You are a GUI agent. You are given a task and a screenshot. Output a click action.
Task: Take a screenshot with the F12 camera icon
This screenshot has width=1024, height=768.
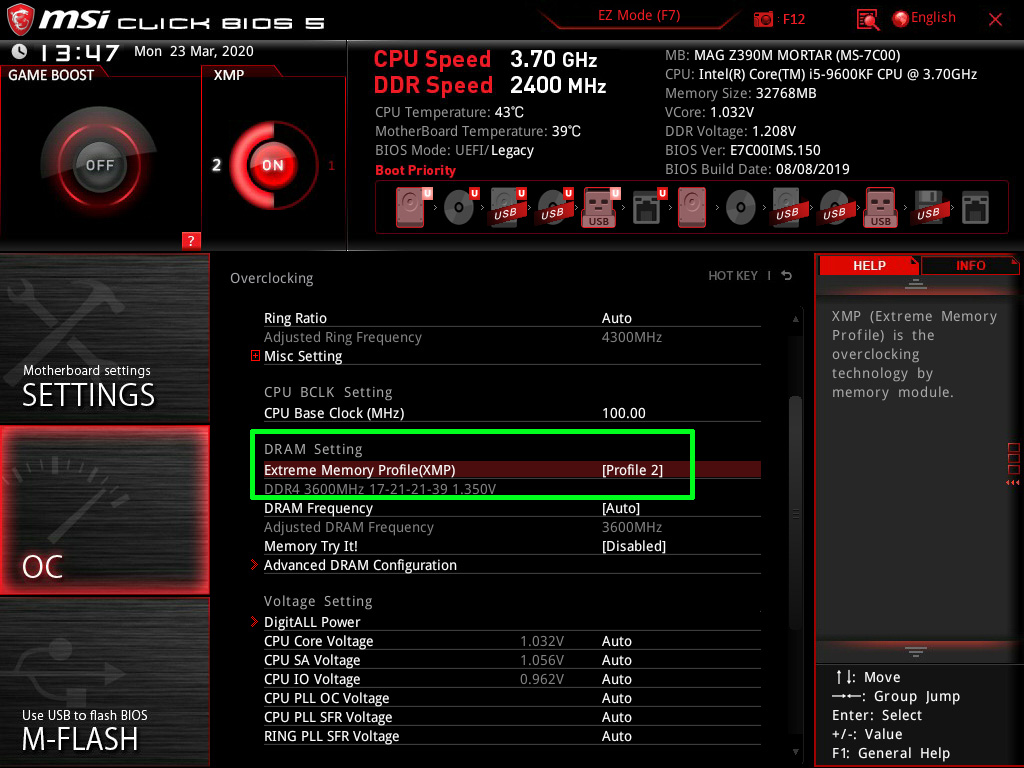point(763,19)
